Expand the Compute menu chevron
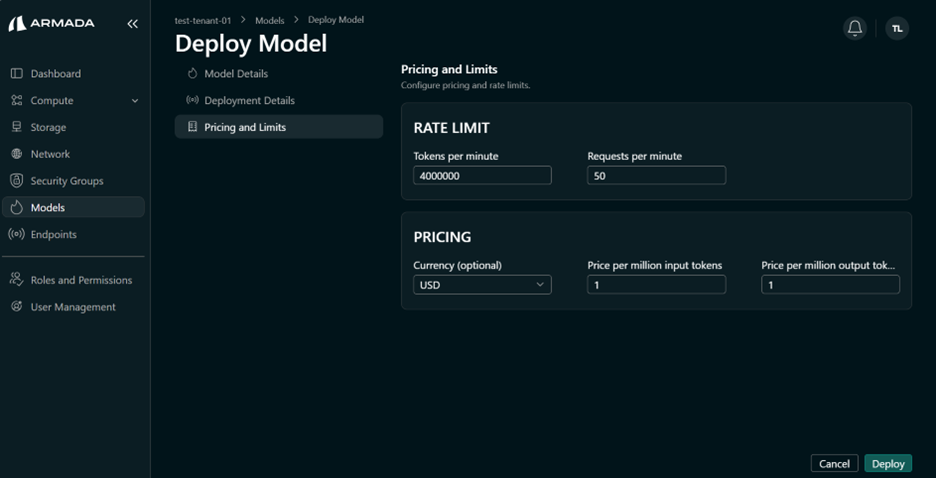 [135, 101]
